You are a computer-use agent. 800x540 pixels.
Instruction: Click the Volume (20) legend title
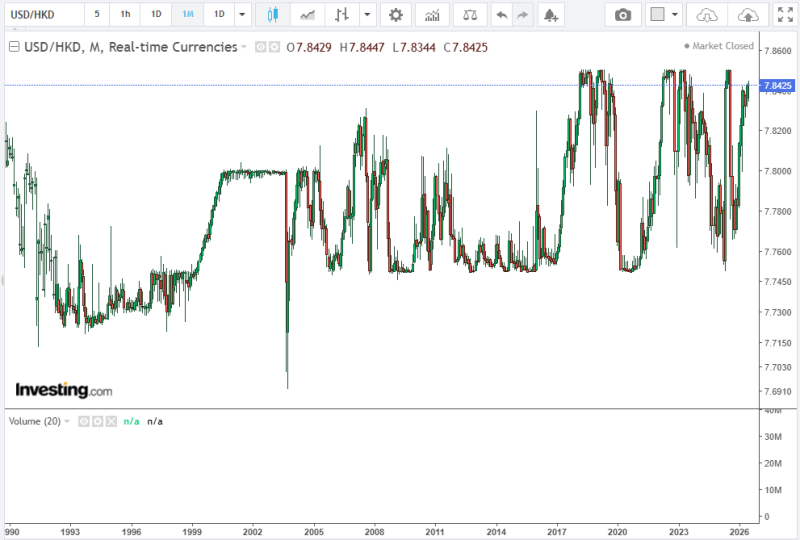35,421
